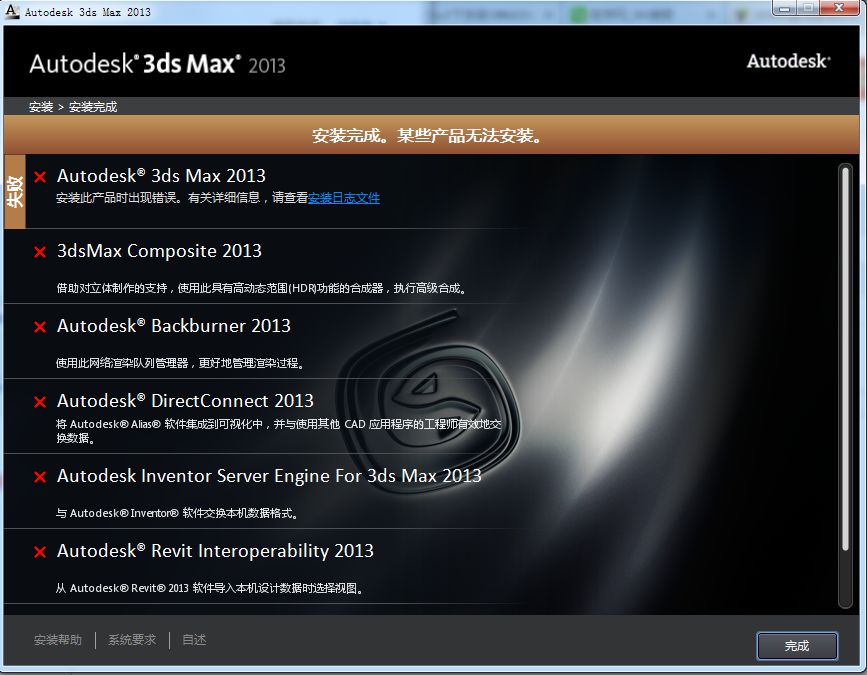Click the 安装 > 安装完成 breadcrumb text
867x675 pixels.
tap(73, 107)
